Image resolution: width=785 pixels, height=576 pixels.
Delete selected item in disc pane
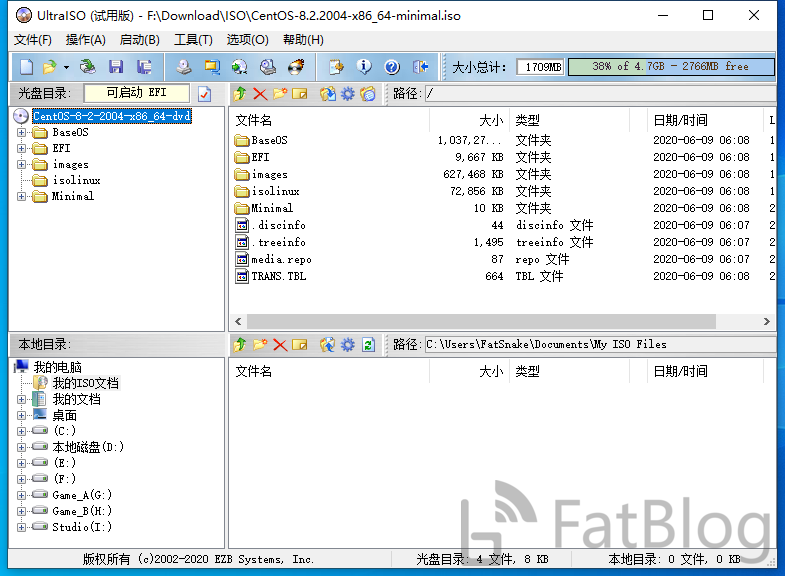click(x=260, y=94)
